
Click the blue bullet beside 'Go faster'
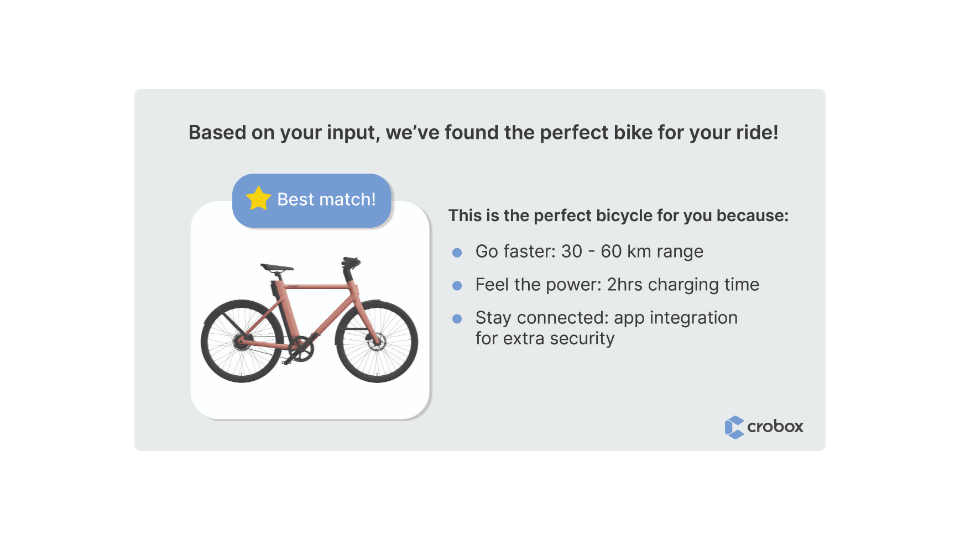457,252
